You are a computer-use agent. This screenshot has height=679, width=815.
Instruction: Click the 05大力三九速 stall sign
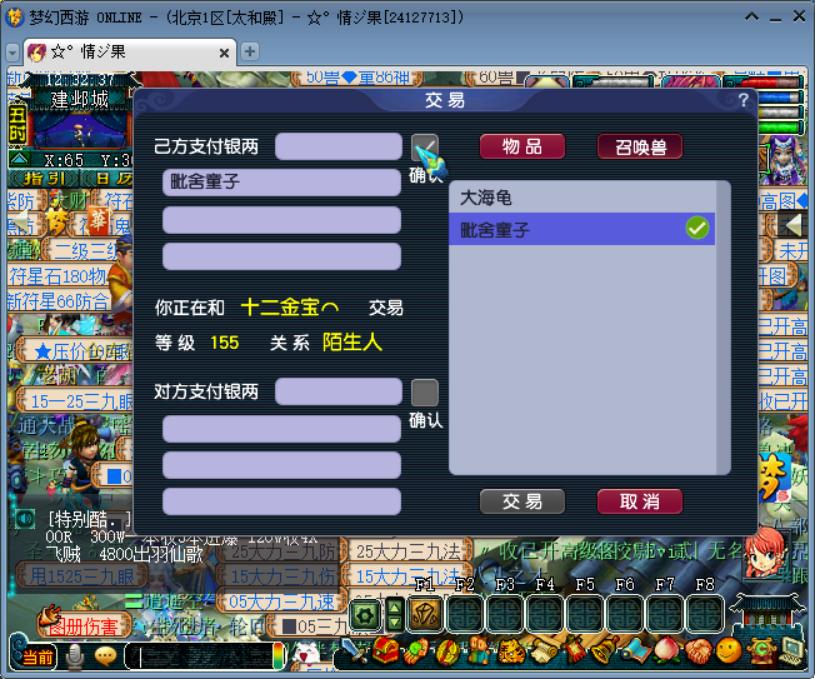(281, 602)
